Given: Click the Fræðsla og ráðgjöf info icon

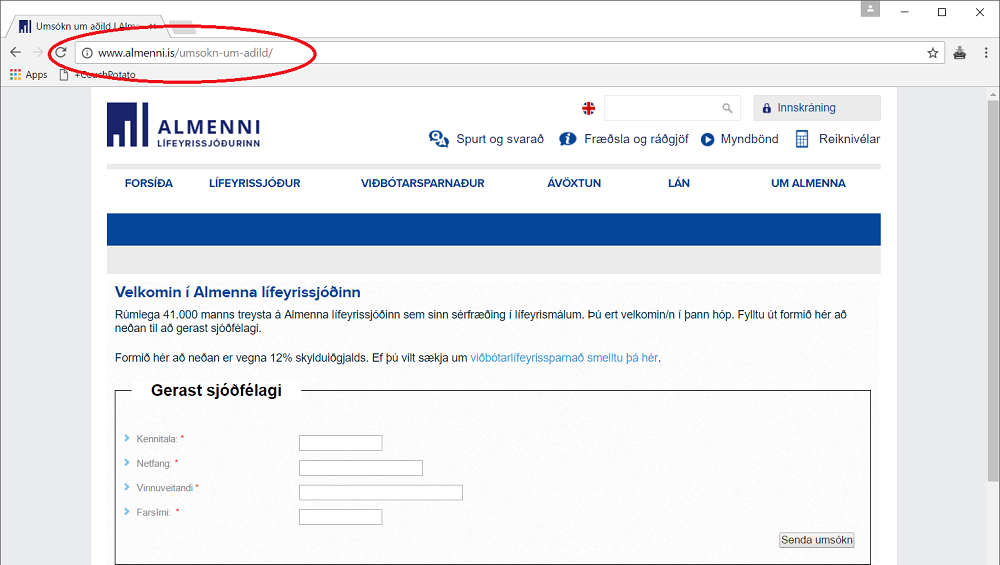Looking at the screenshot, I should pyautogui.click(x=568, y=138).
